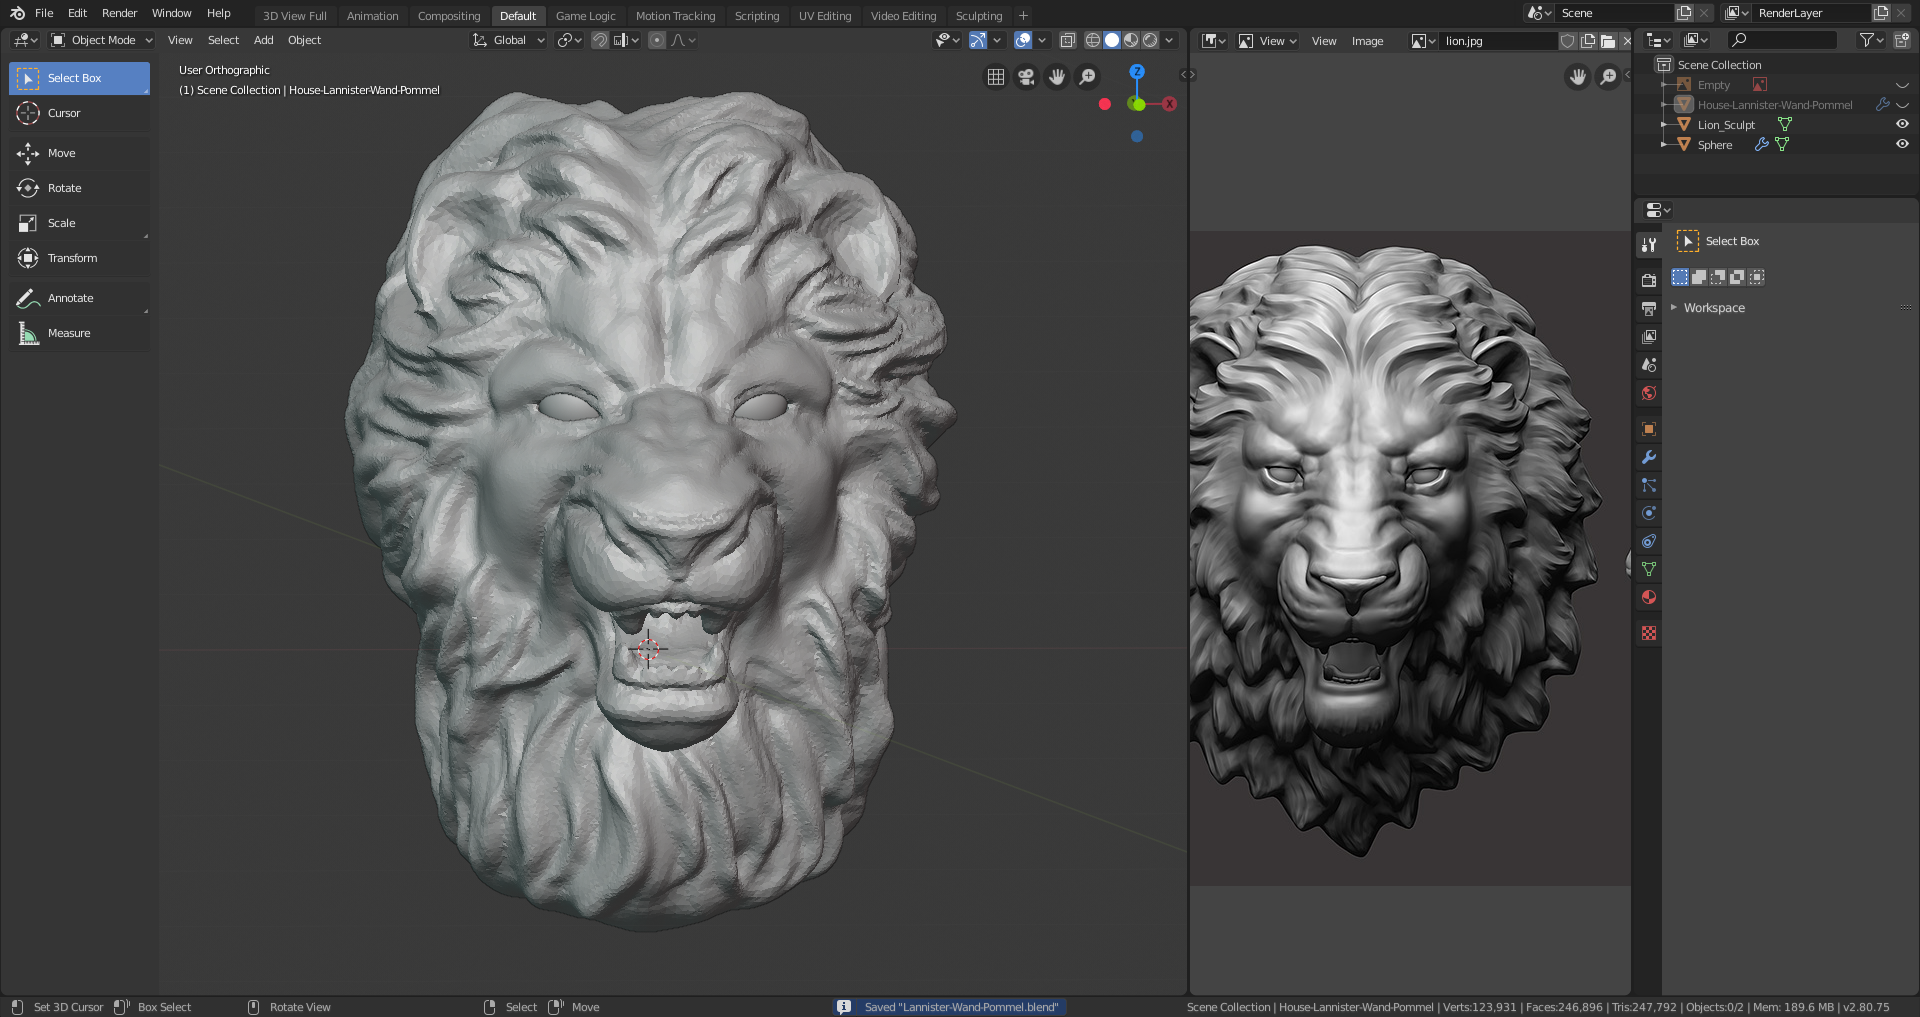Open the Object Data mesh properties tab

tap(1649, 569)
